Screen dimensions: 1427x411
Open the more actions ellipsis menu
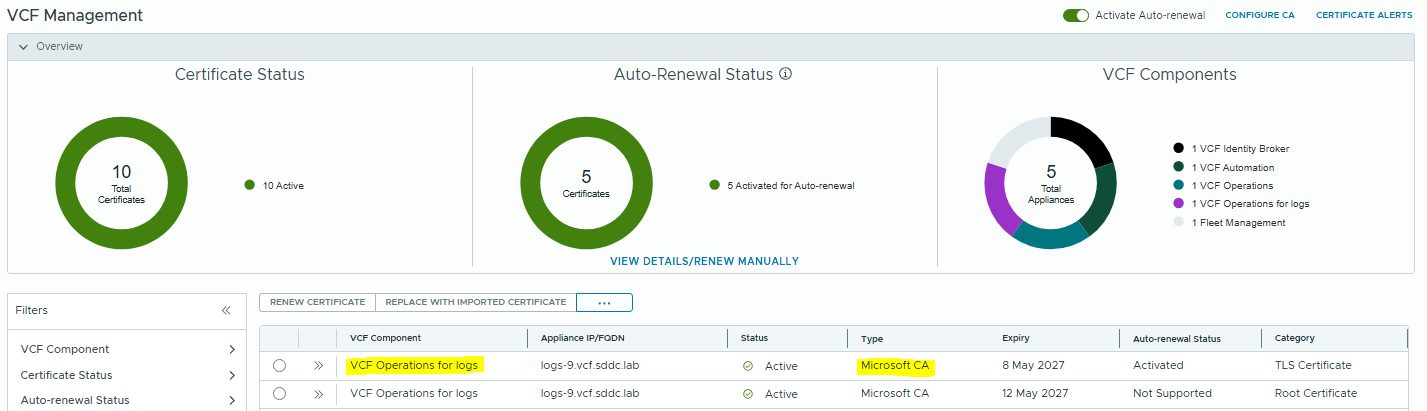coord(604,302)
